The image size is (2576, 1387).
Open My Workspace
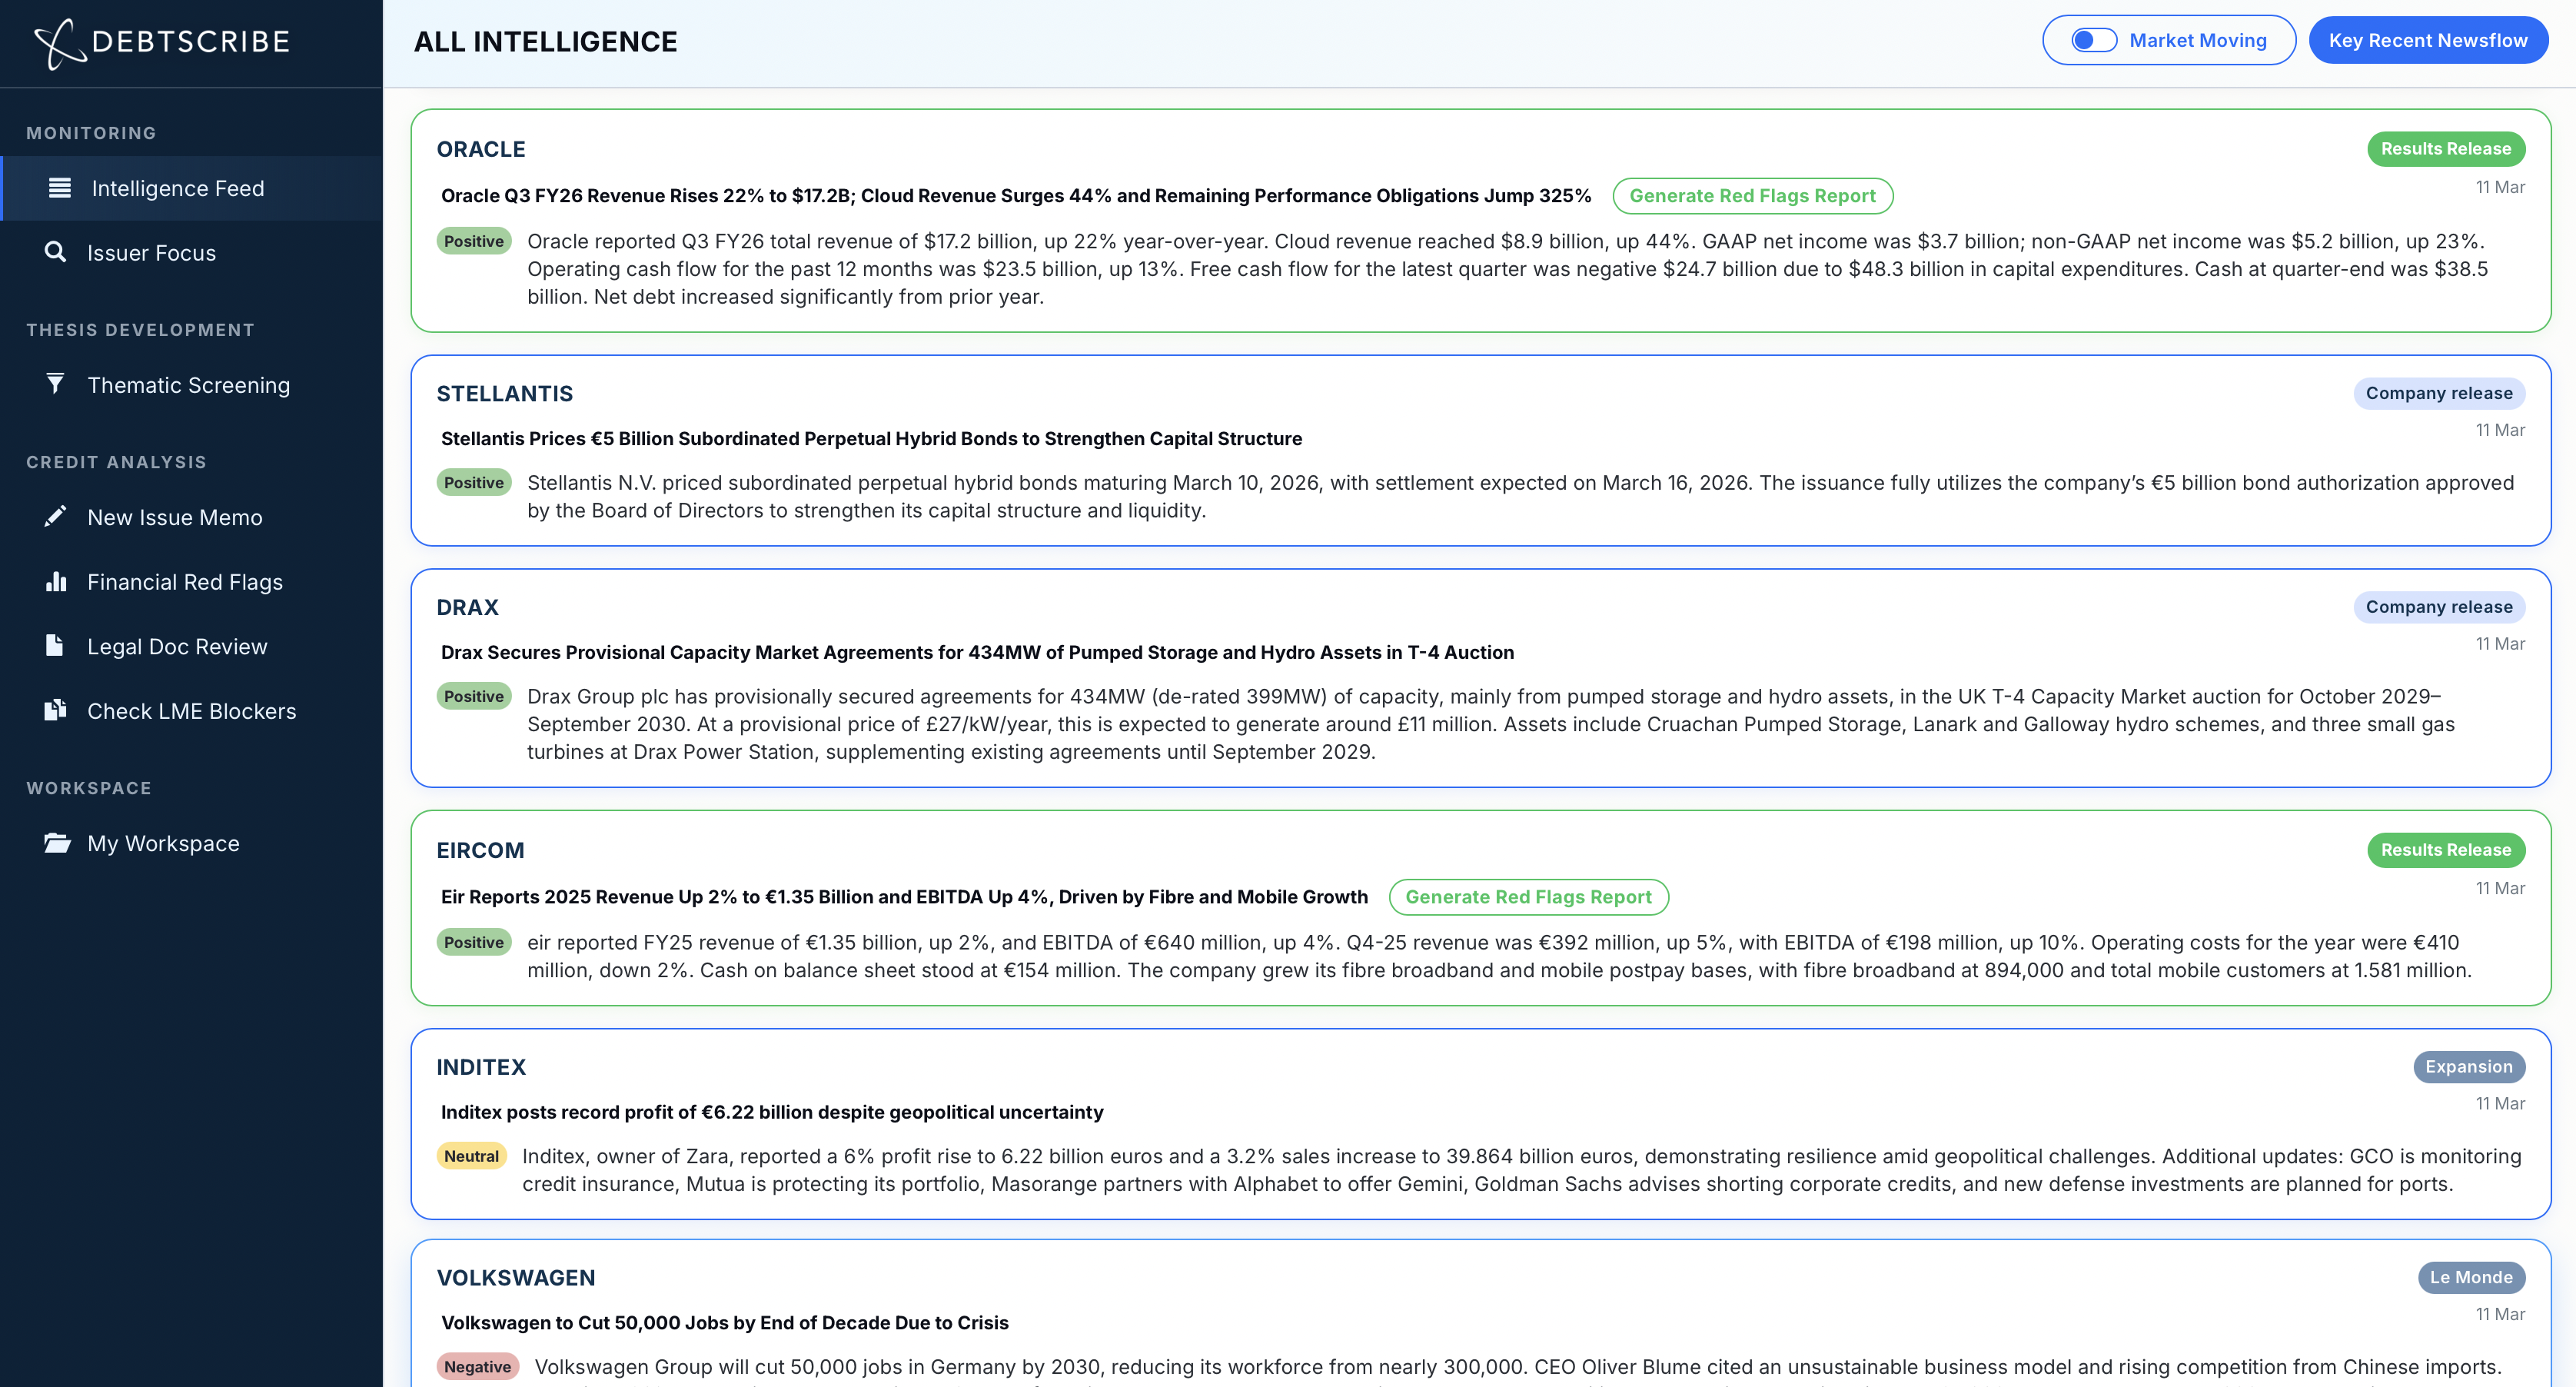(192, 843)
